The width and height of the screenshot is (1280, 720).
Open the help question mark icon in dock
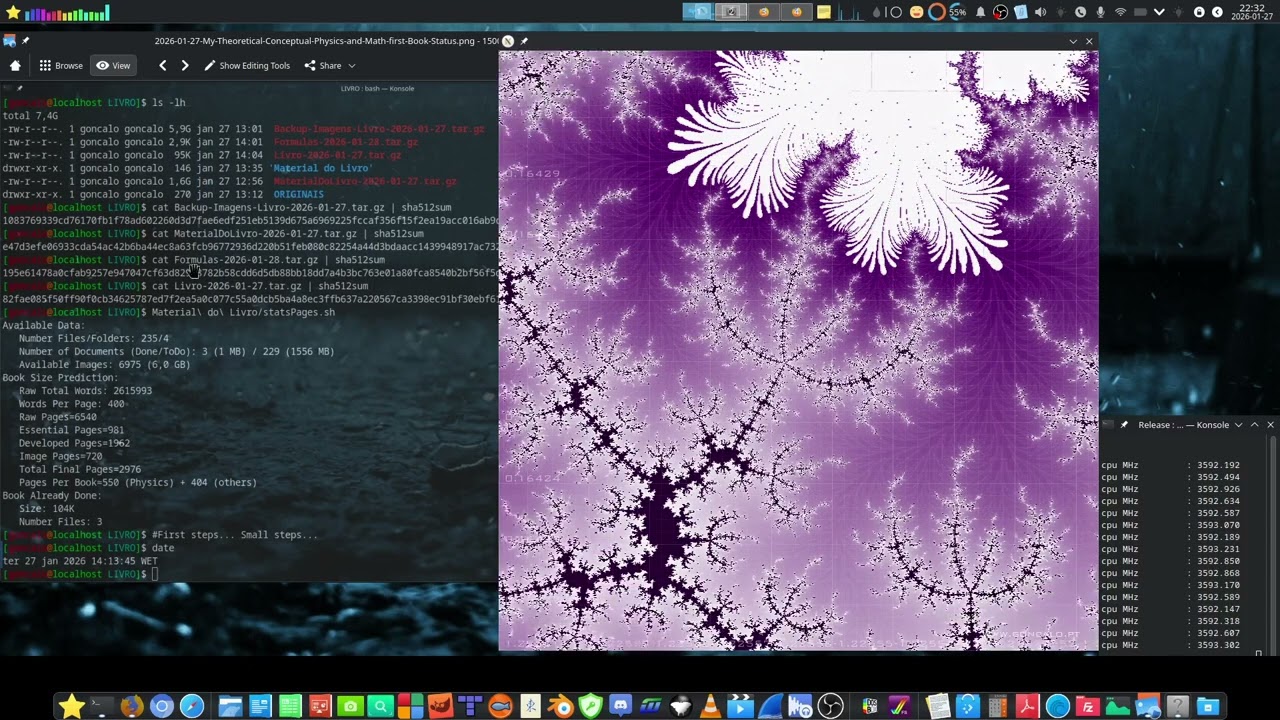coord(1177,707)
